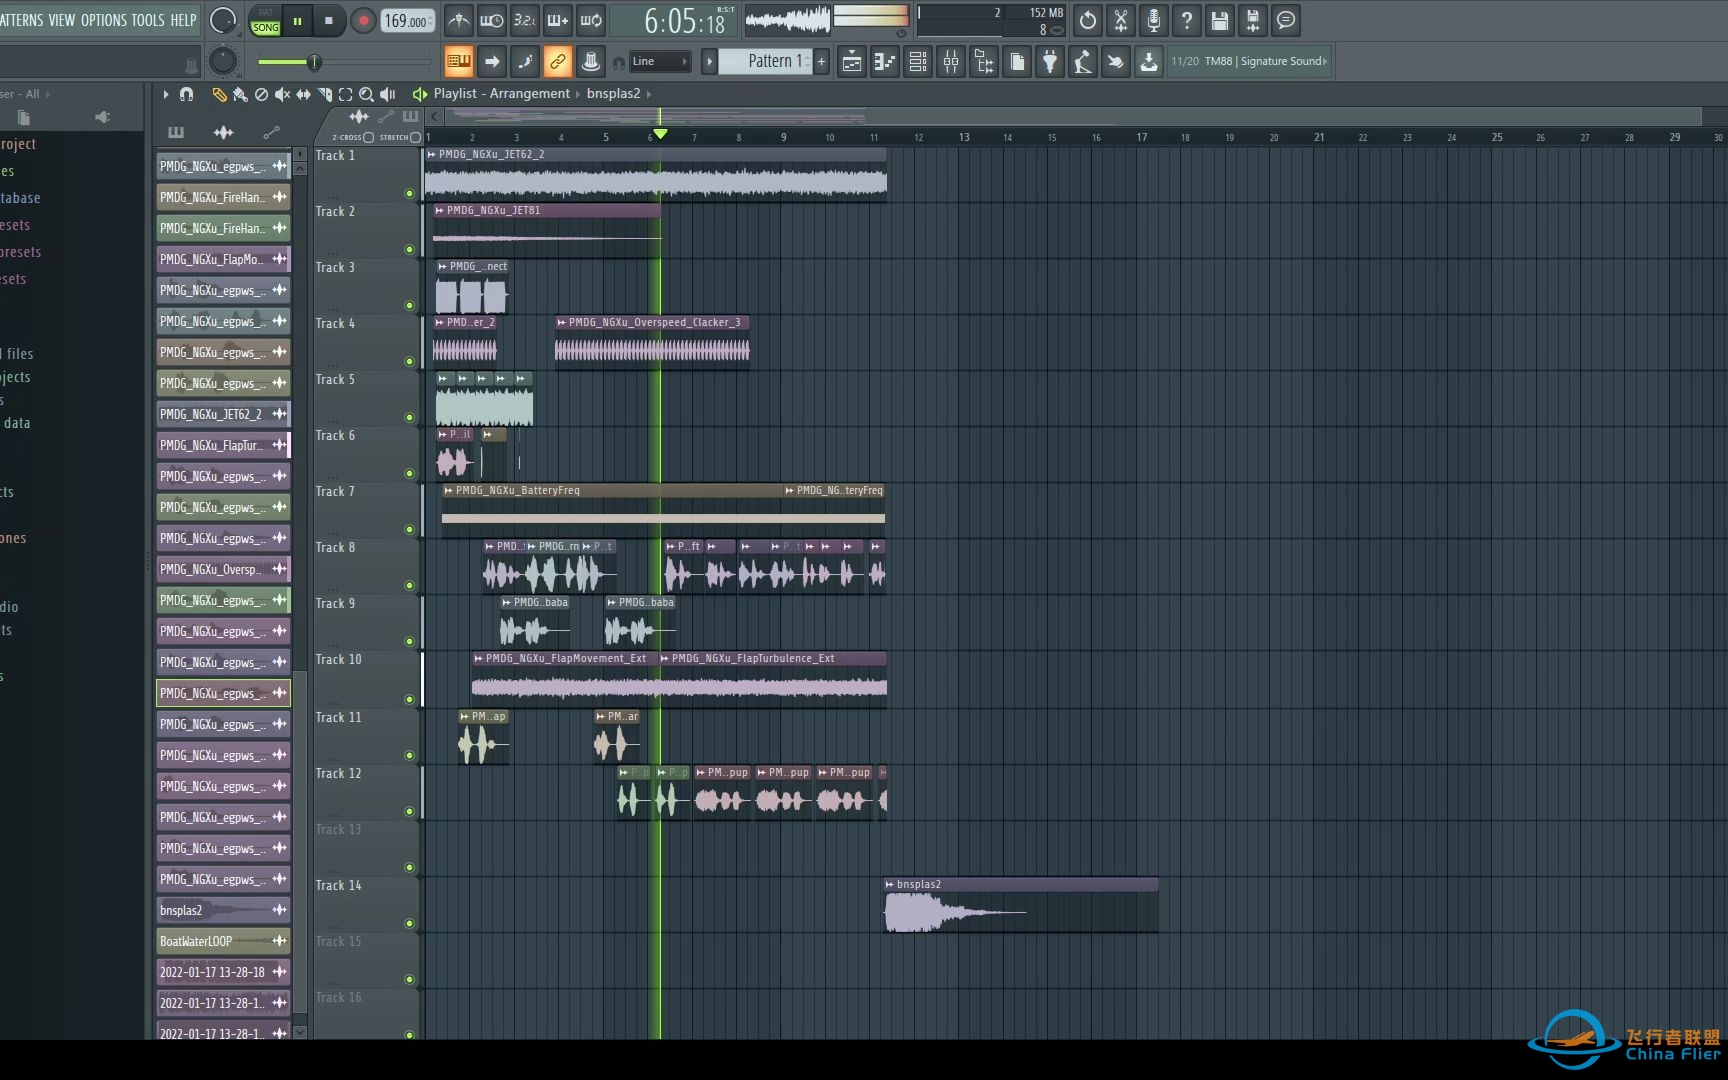The image size is (1728, 1080).
Task: Click the question mark help icon
Action: pos(1187,20)
